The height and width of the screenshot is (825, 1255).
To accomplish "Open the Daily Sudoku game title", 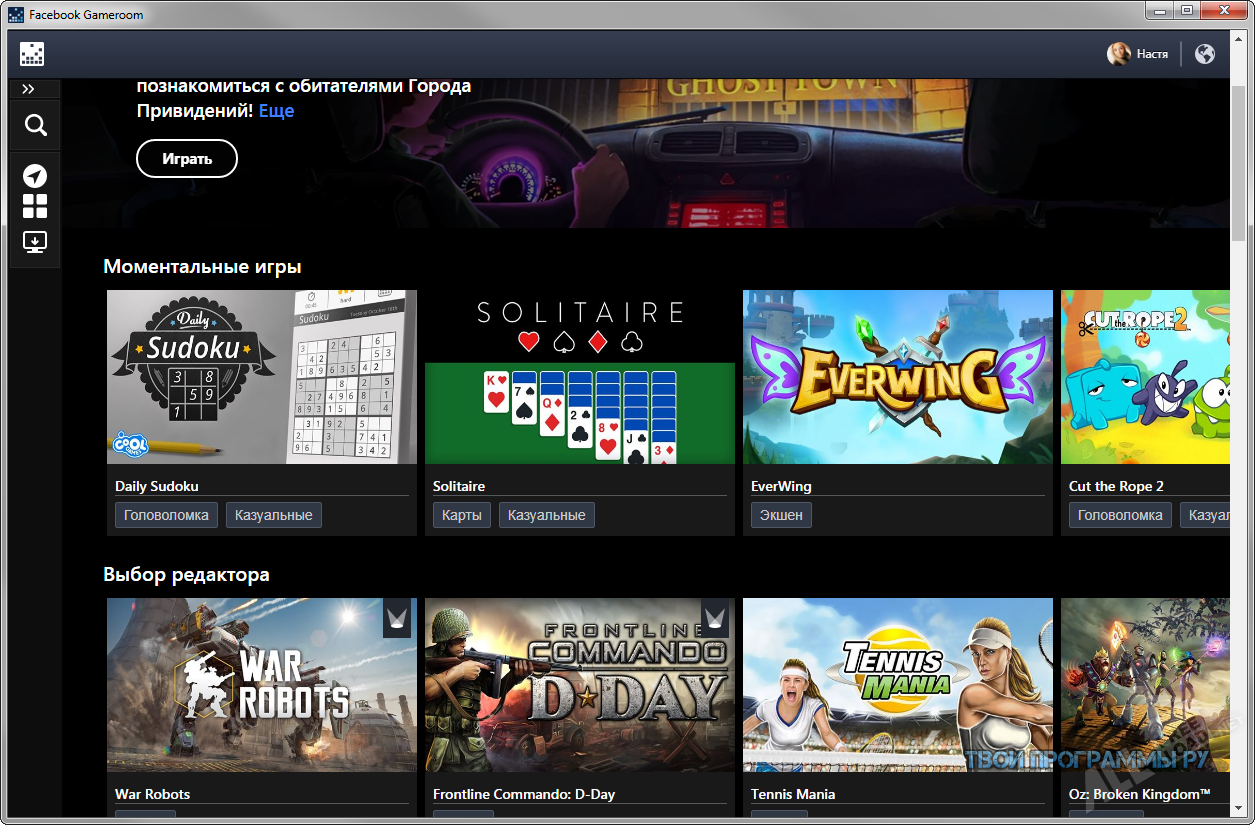I will 157,486.
